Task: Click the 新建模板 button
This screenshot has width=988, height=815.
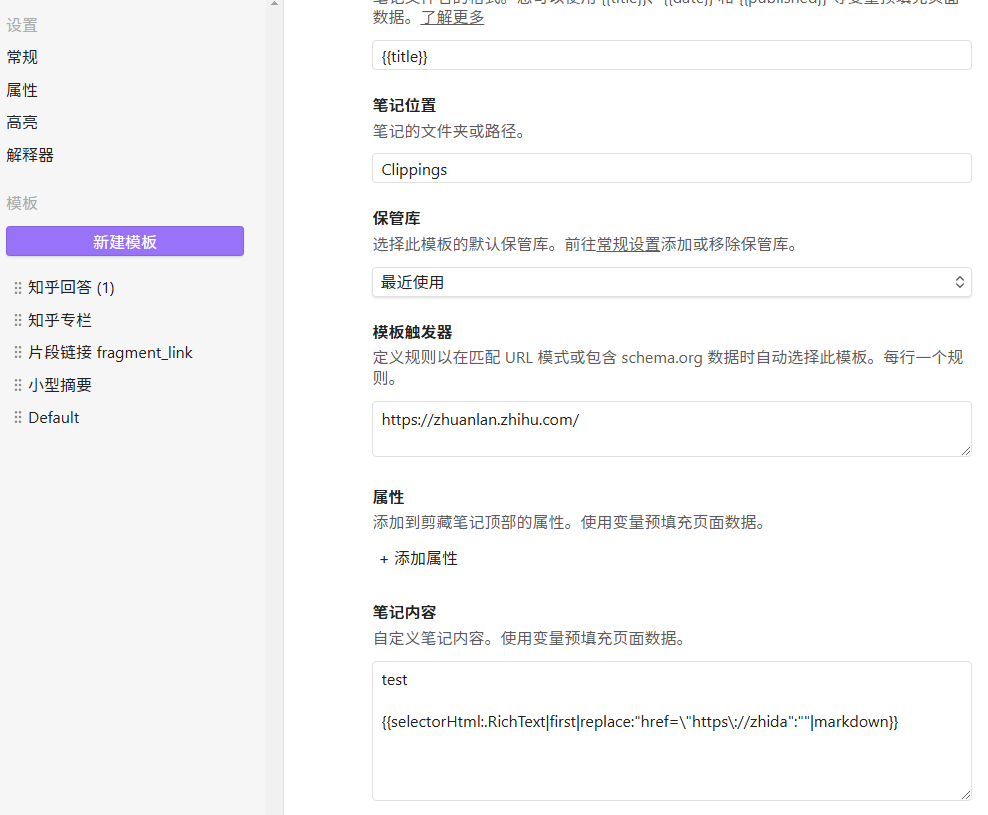Action: click(x=125, y=241)
